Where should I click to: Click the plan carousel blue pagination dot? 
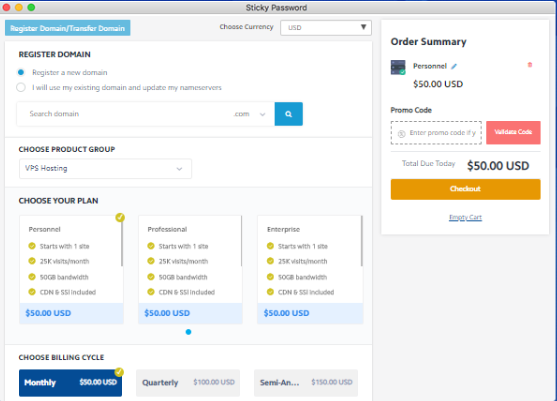[x=188, y=332]
